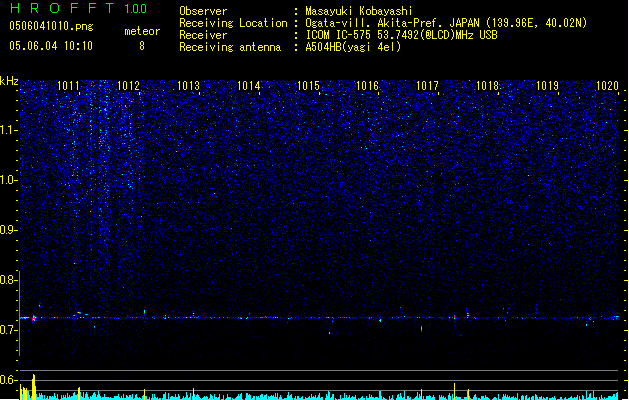Screen dimensions: 629x400
Task: Click the 1.1 kHz frequency label
Action: (8, 130)
